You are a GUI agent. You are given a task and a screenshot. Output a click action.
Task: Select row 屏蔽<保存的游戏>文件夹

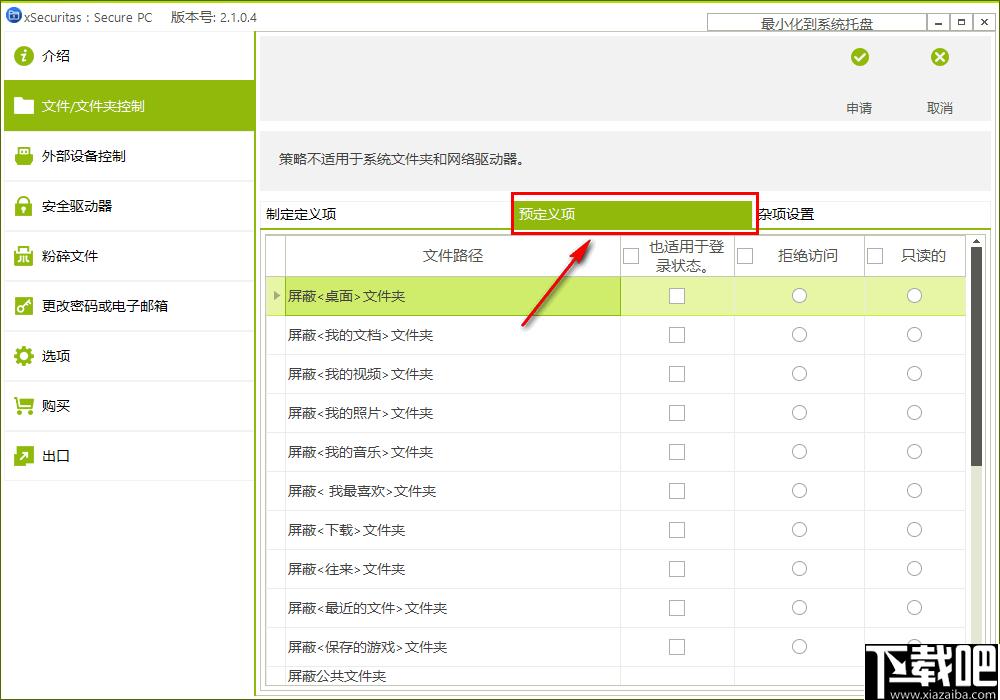pos(615,647)
